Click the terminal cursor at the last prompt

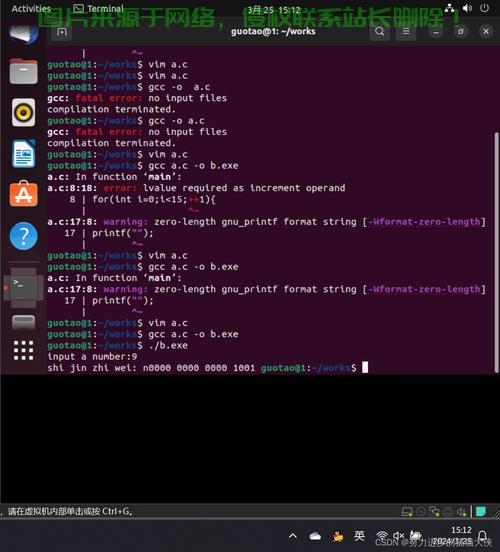click(365, 367)
